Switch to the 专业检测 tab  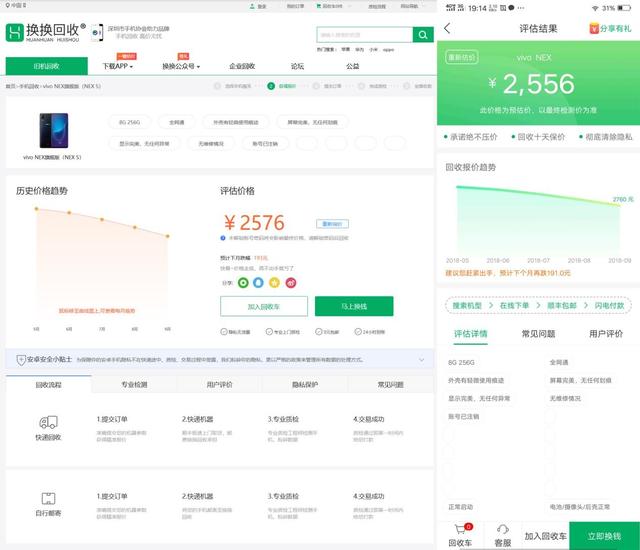(134, 384)
